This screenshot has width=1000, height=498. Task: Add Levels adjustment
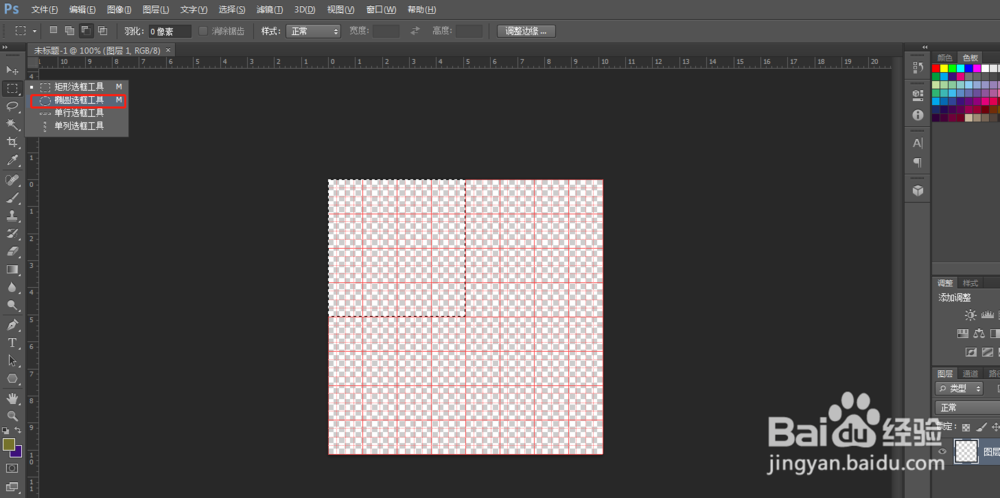(988, 315)
